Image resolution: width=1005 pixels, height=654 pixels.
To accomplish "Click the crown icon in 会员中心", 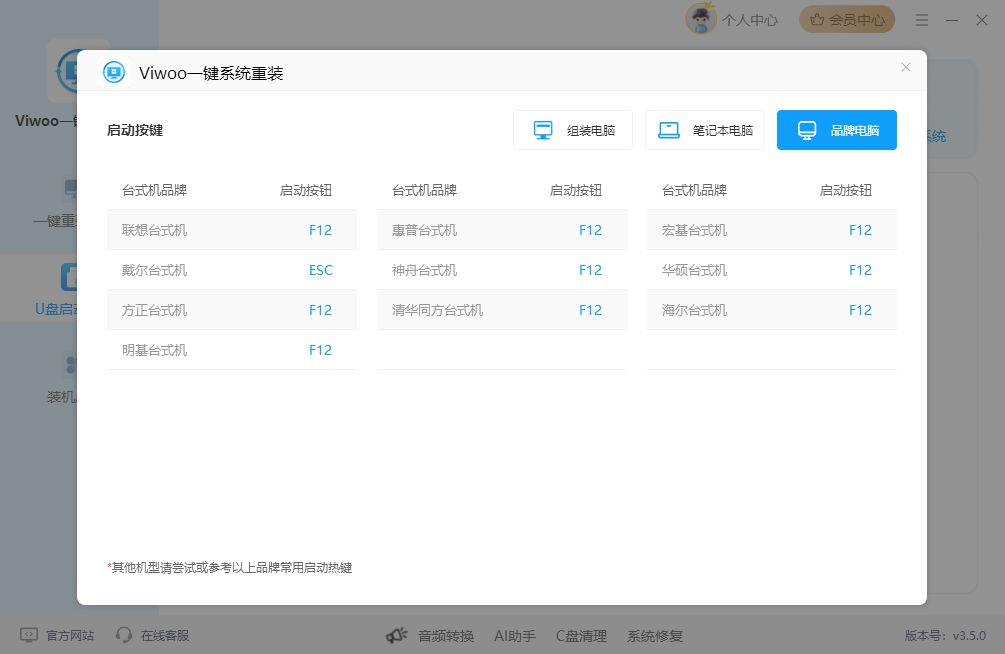I will [817, 20].
